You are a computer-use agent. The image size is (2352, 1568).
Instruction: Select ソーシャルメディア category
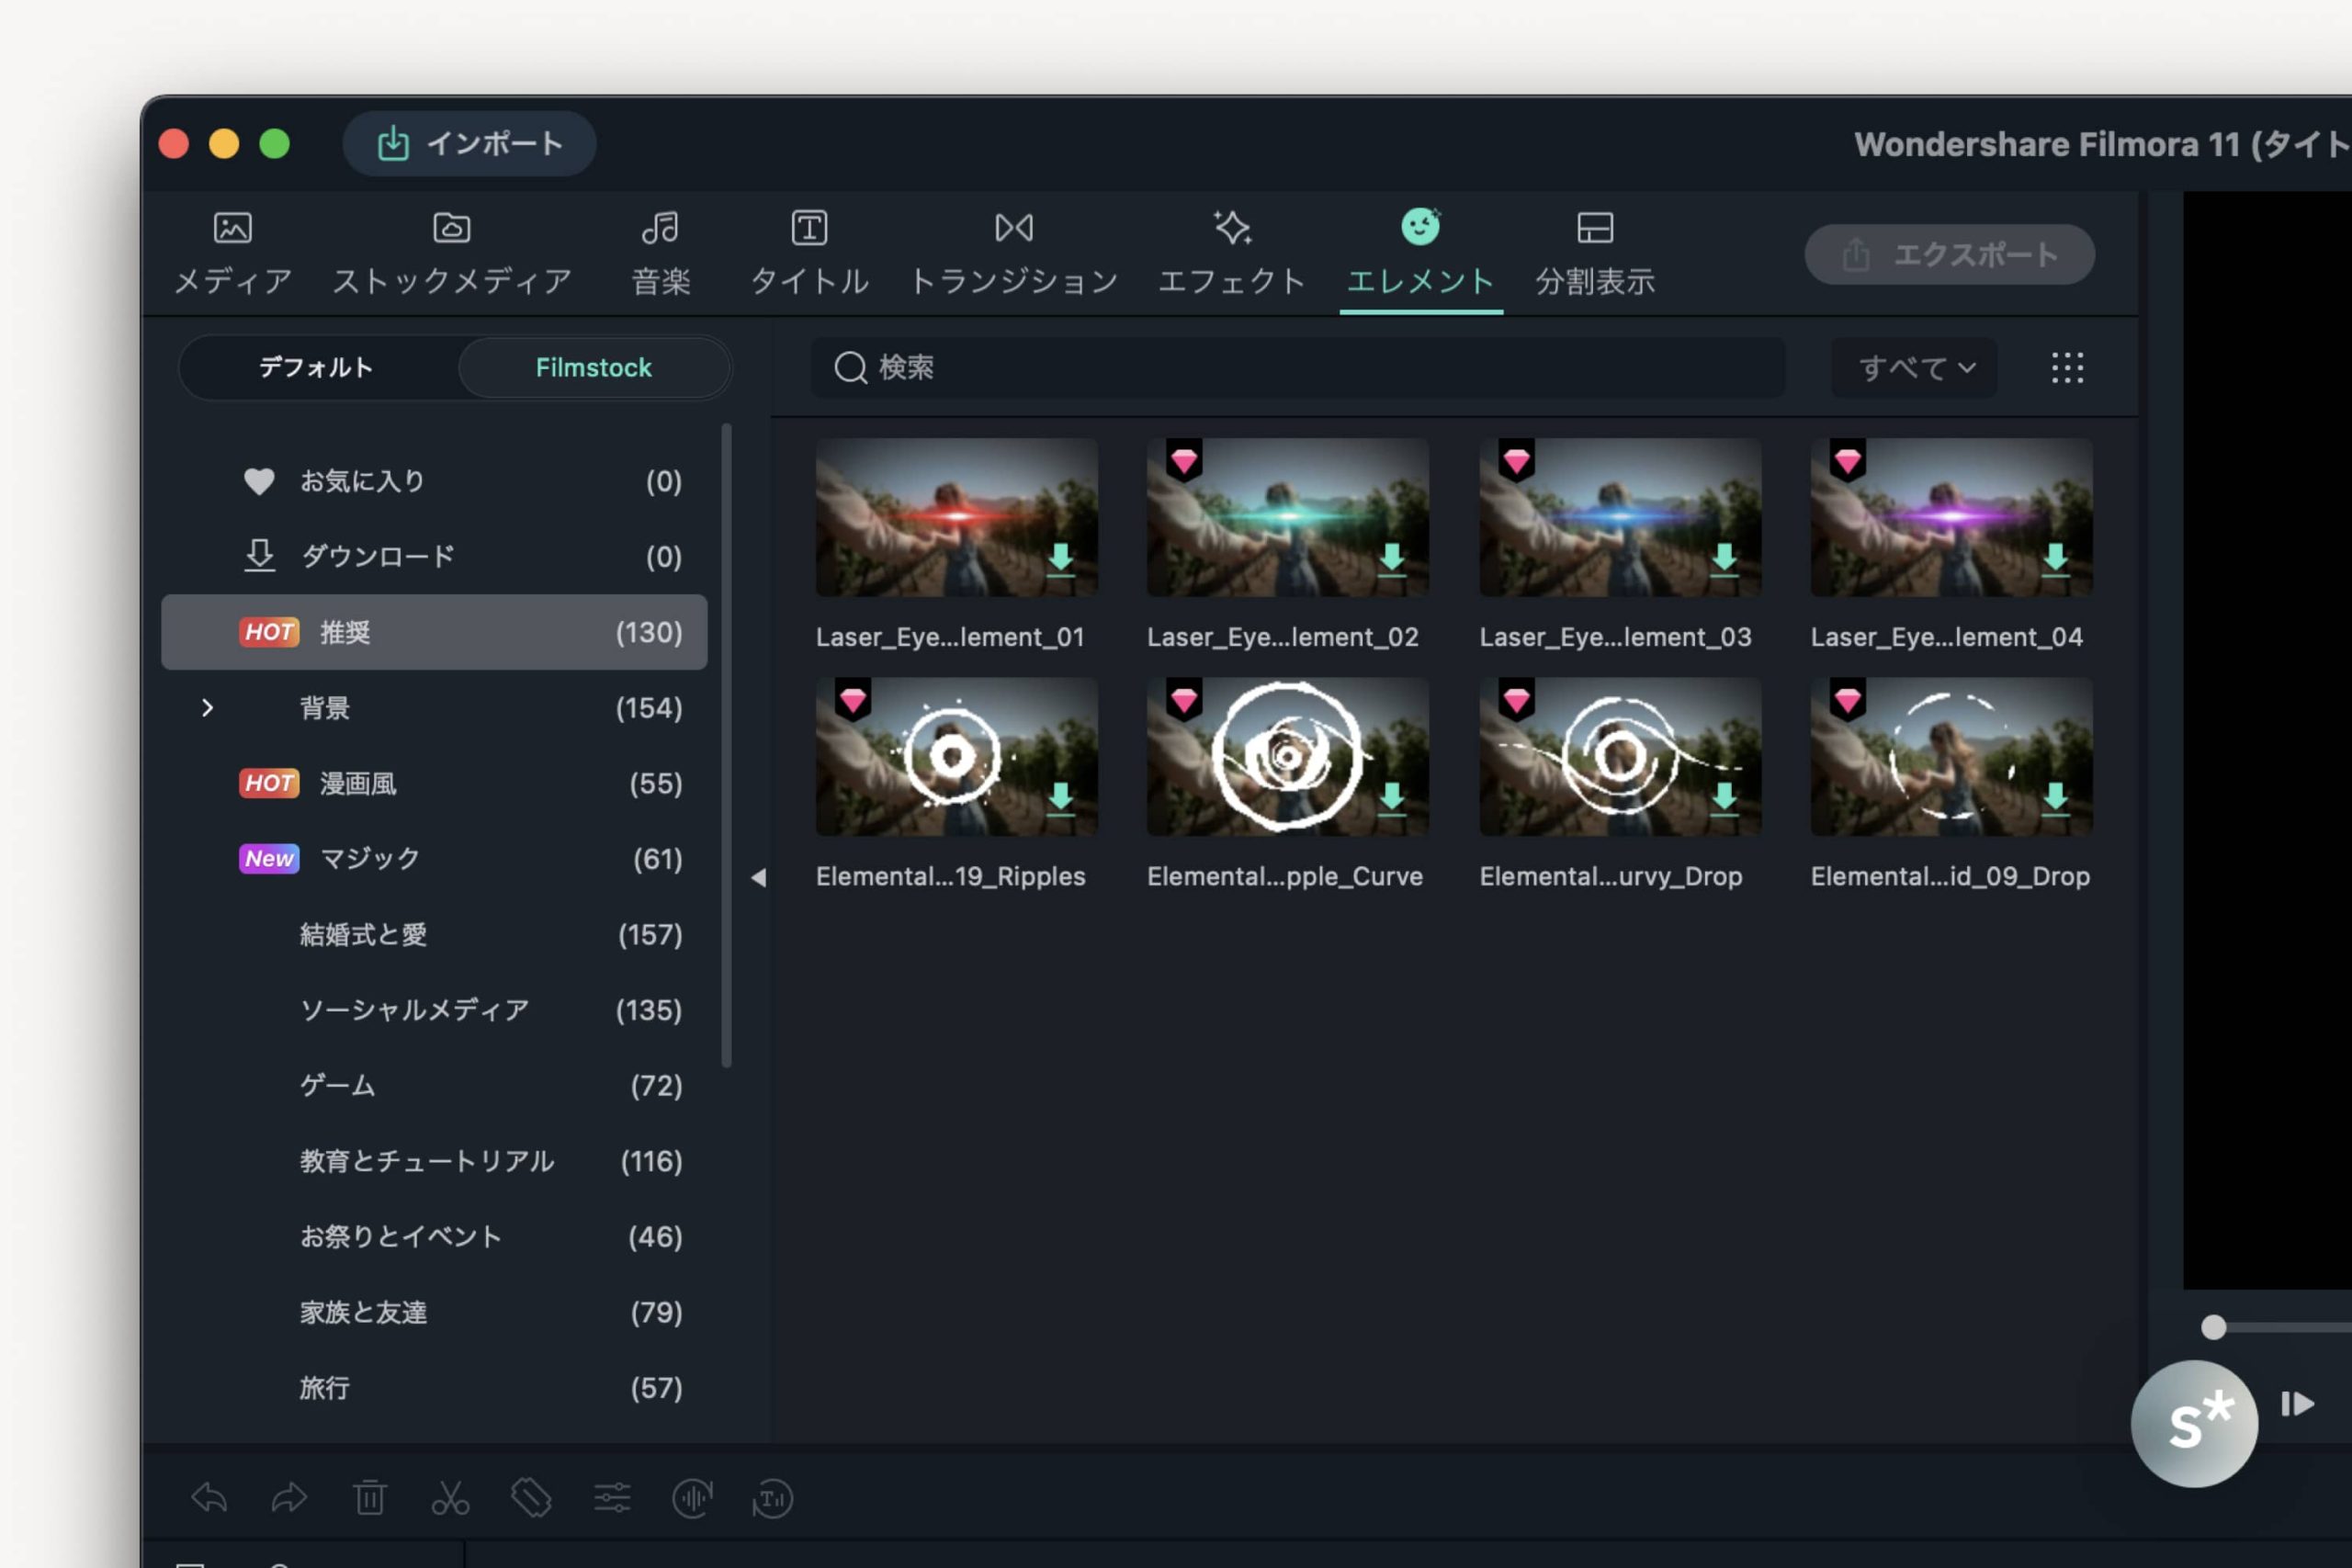point(434,1010)
